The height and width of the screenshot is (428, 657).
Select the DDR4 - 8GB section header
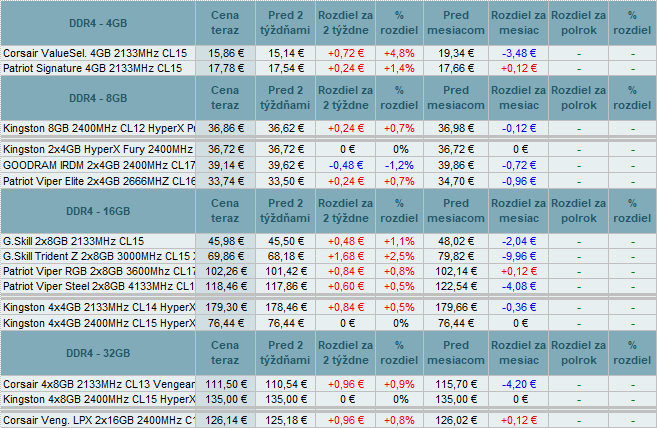click(x=98, y=98)
